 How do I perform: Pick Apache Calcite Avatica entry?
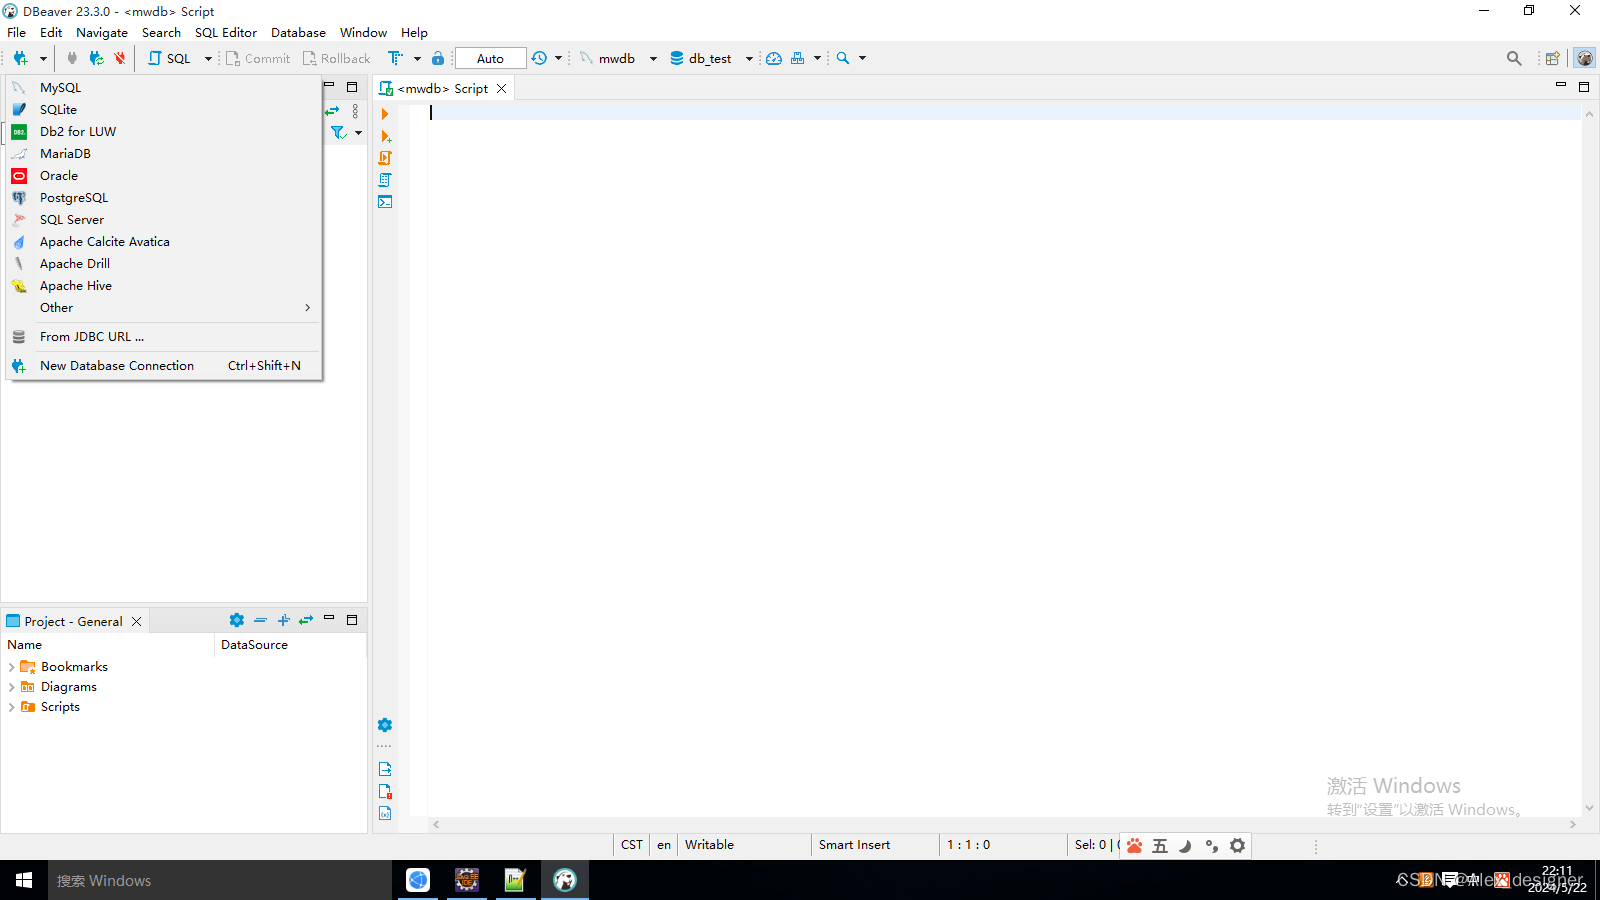click(x=164, y=242)
